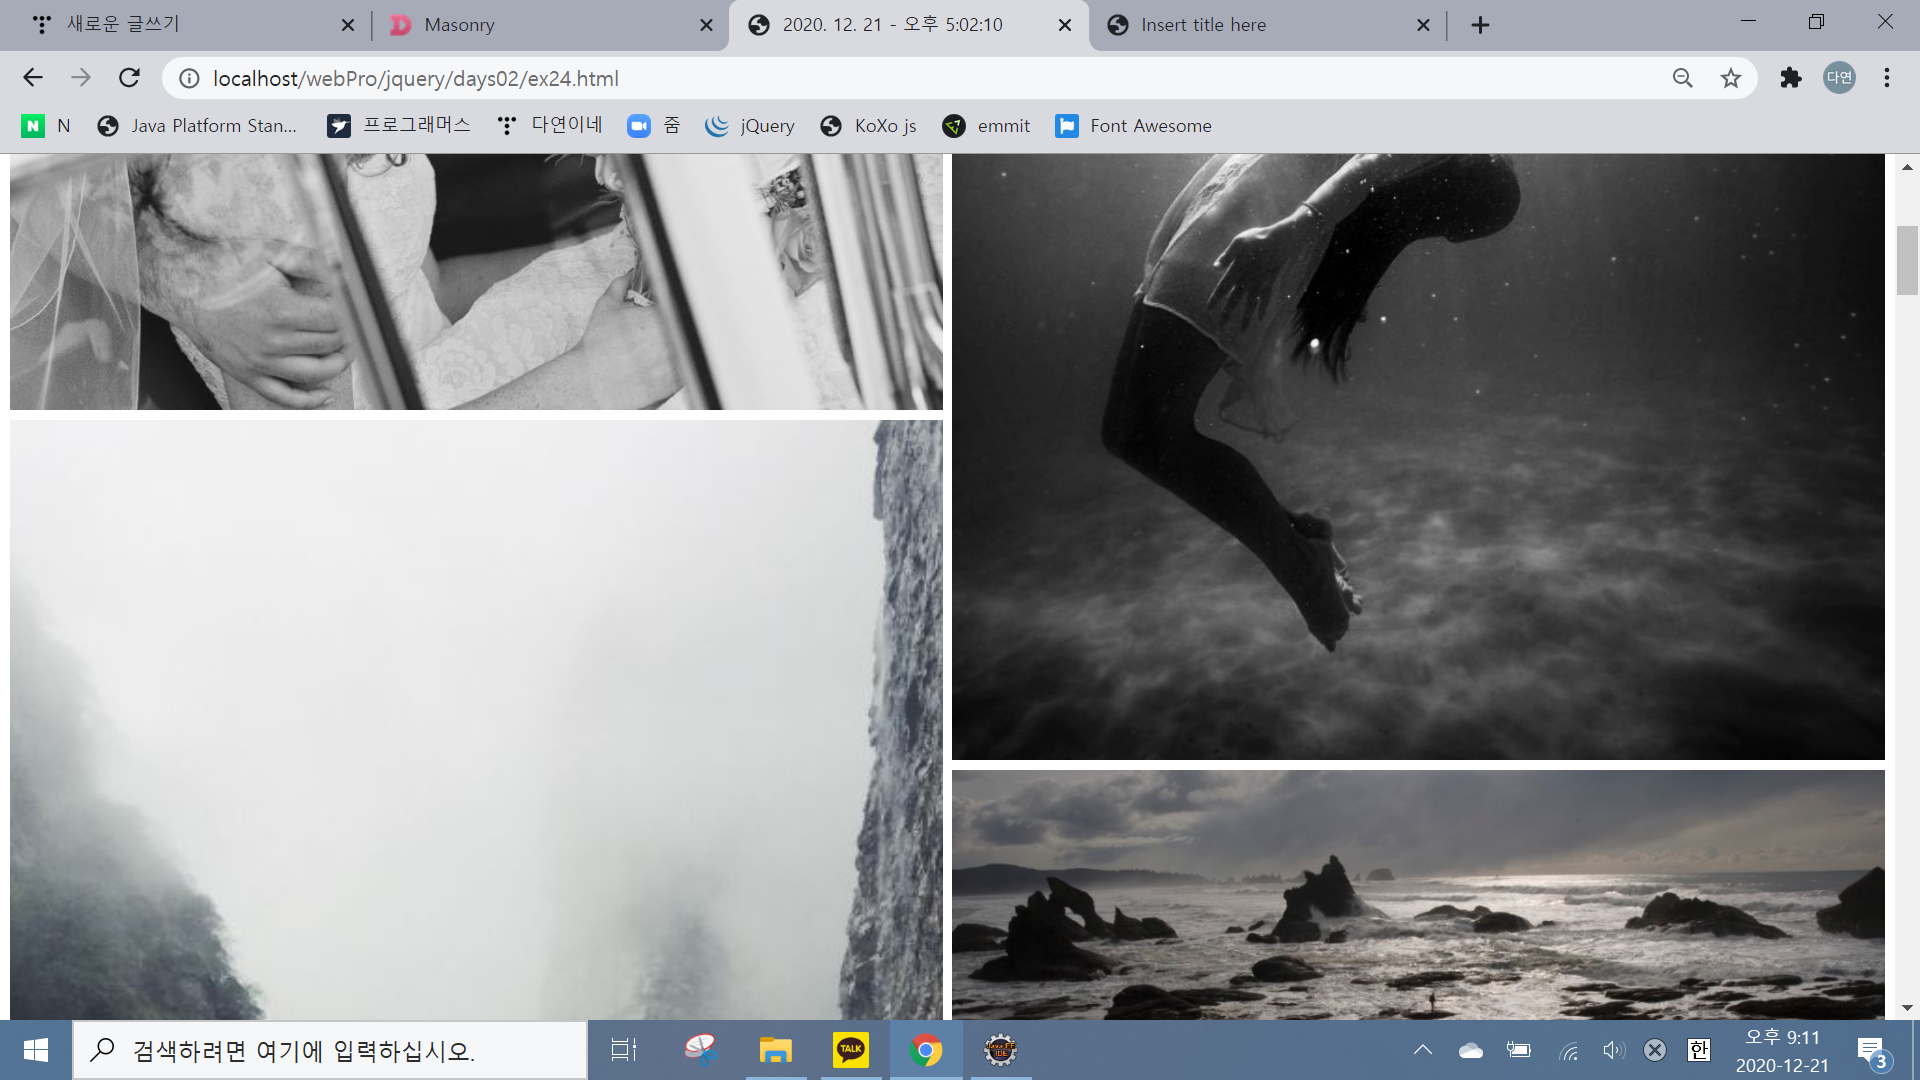Open the zoom magnifier icon in the address bar
This screenshot has height=1080, width=1920.
coord(1682,78)
